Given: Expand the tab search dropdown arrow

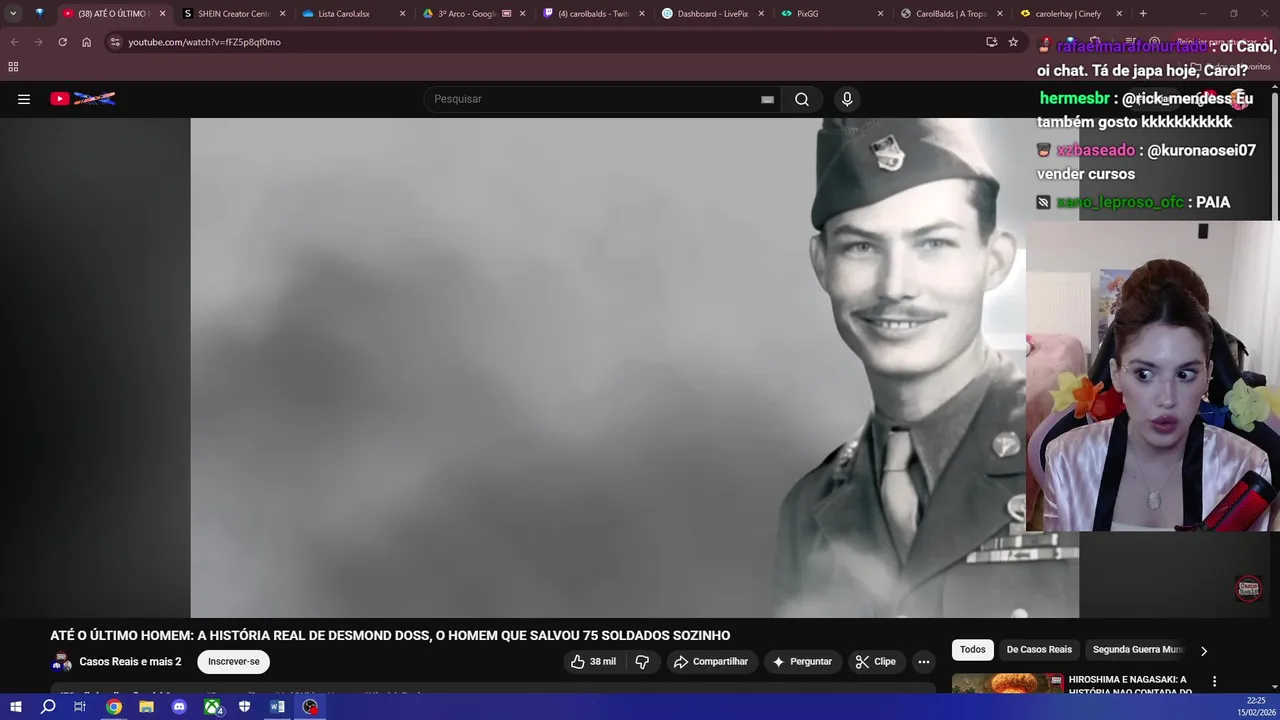Looking at the screenshot, I should pyautogui.click(x=13, y=14).
